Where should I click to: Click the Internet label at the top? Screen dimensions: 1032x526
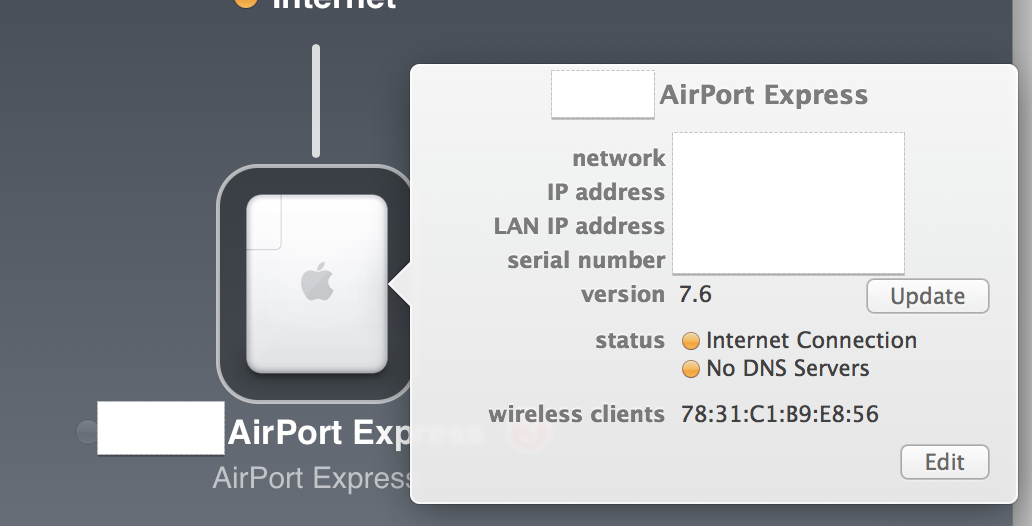(x=334, y=4)
